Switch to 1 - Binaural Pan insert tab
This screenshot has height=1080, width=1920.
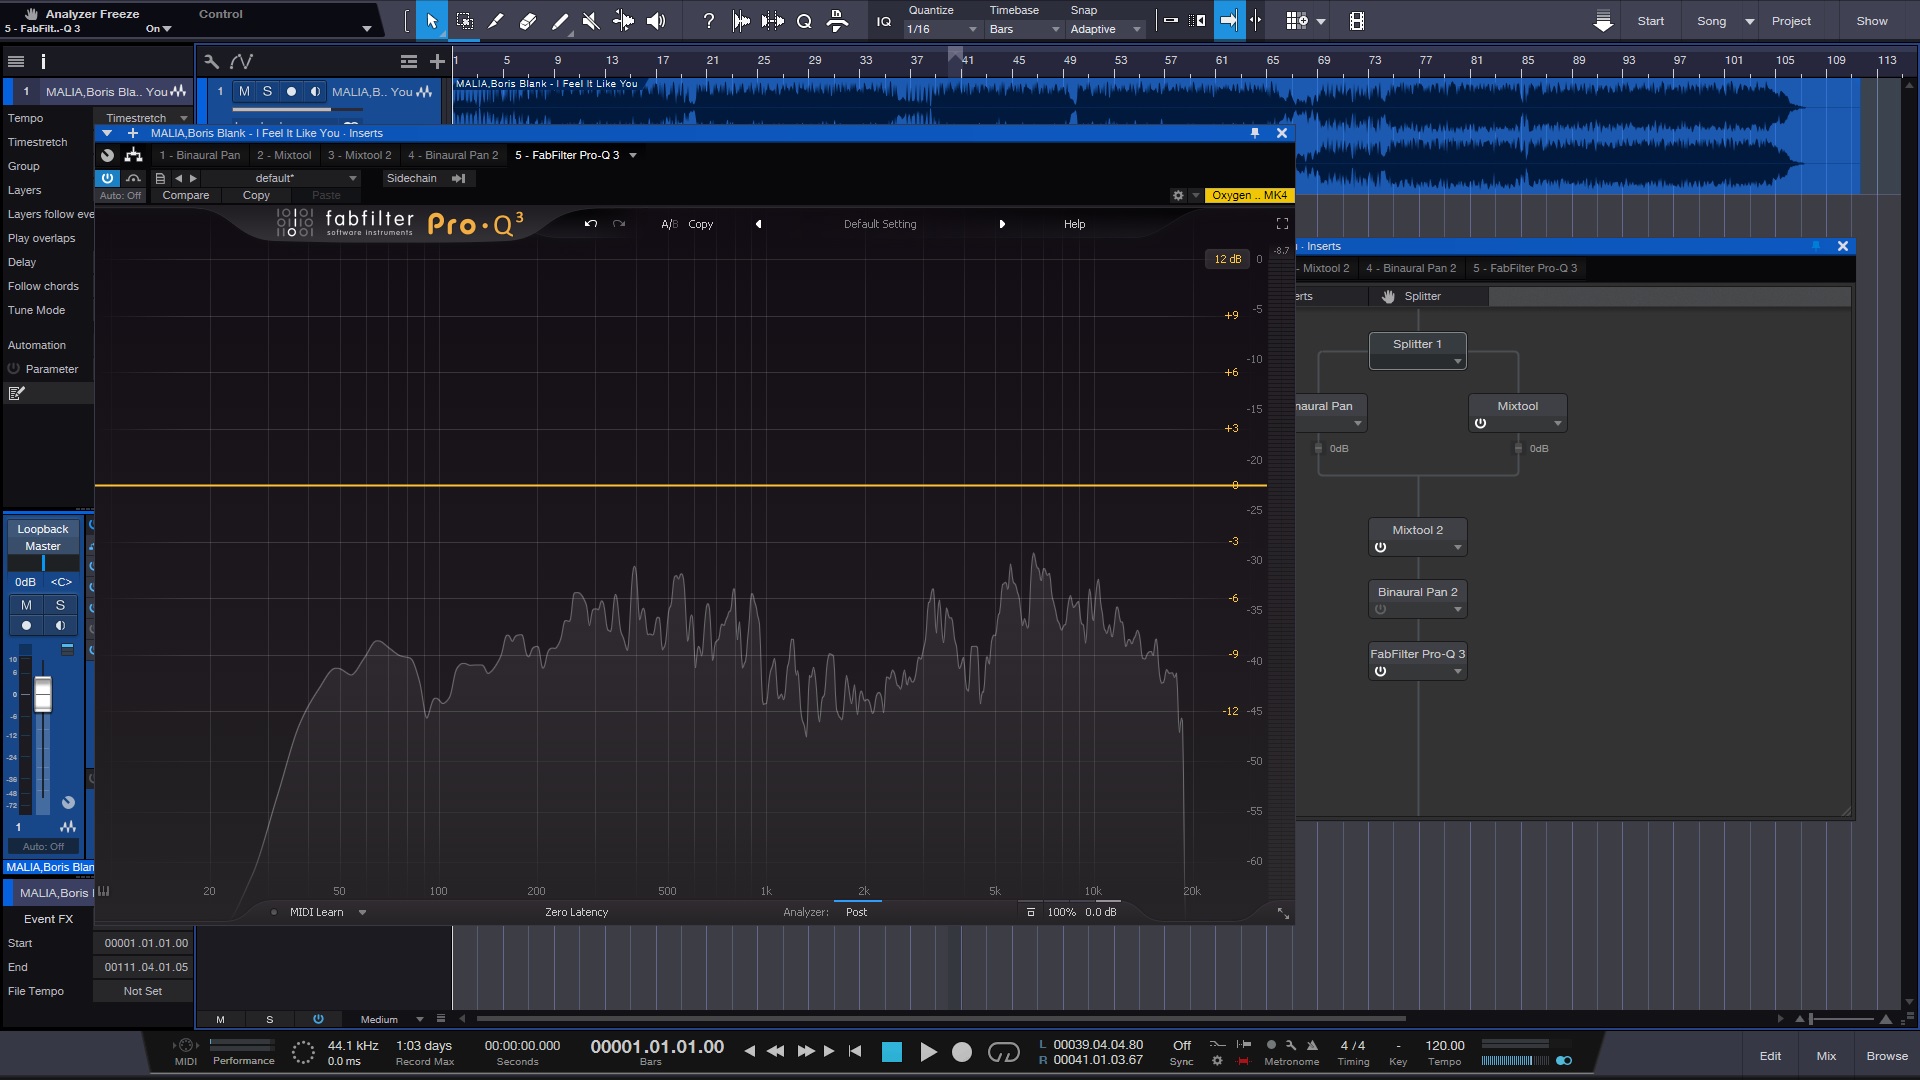click(200, 155)
